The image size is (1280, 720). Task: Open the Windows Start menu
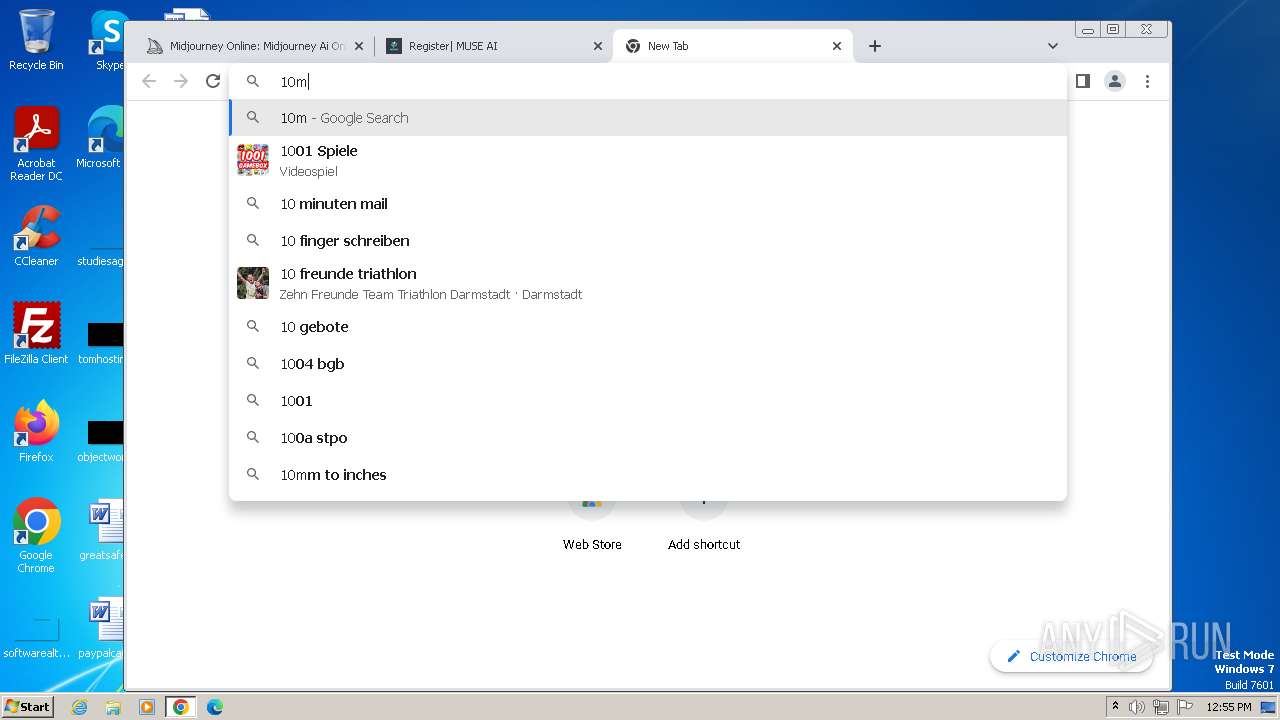click(27, 706)
